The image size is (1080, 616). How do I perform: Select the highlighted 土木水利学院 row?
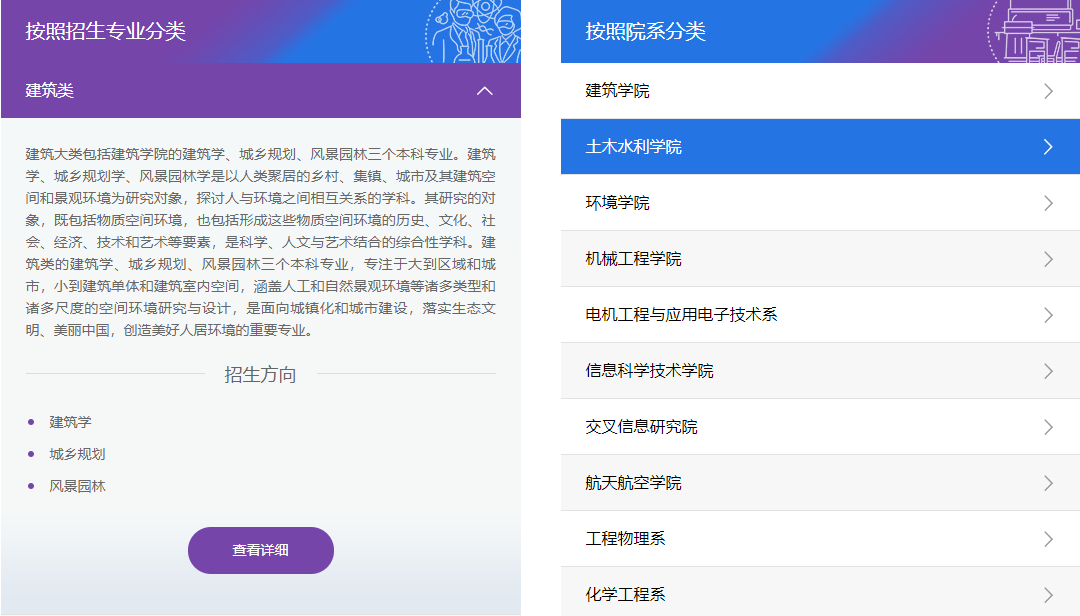(633, 147)
